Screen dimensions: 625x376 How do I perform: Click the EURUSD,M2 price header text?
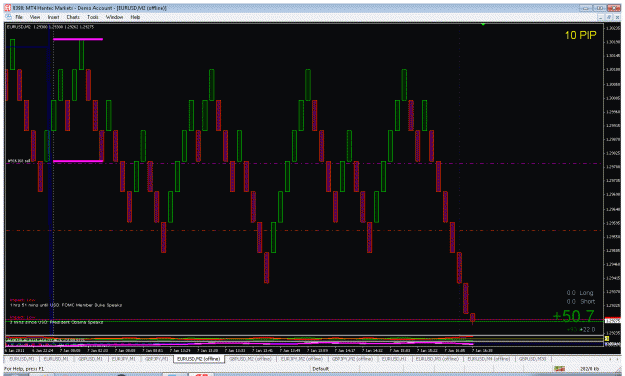[50, 27]
